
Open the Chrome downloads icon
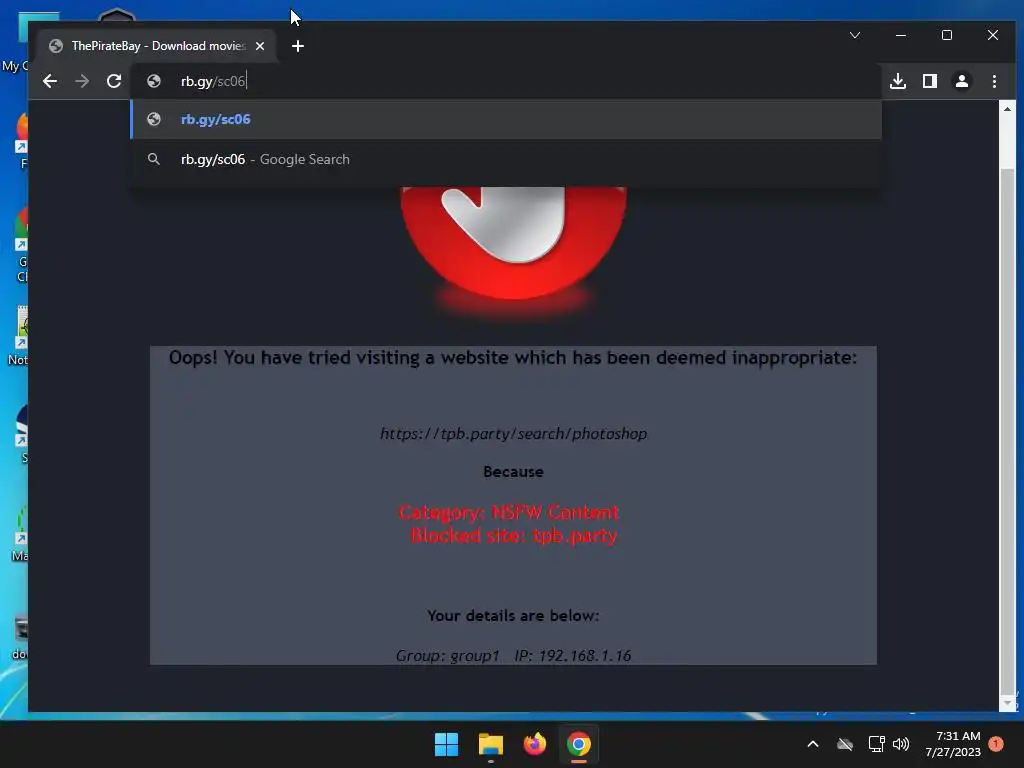coord(898,81)
